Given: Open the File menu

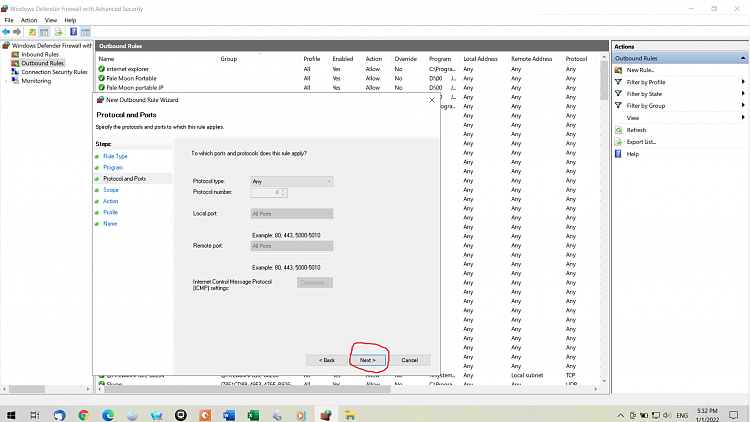Looking at the screenshot, I should [x=9, y=20].
